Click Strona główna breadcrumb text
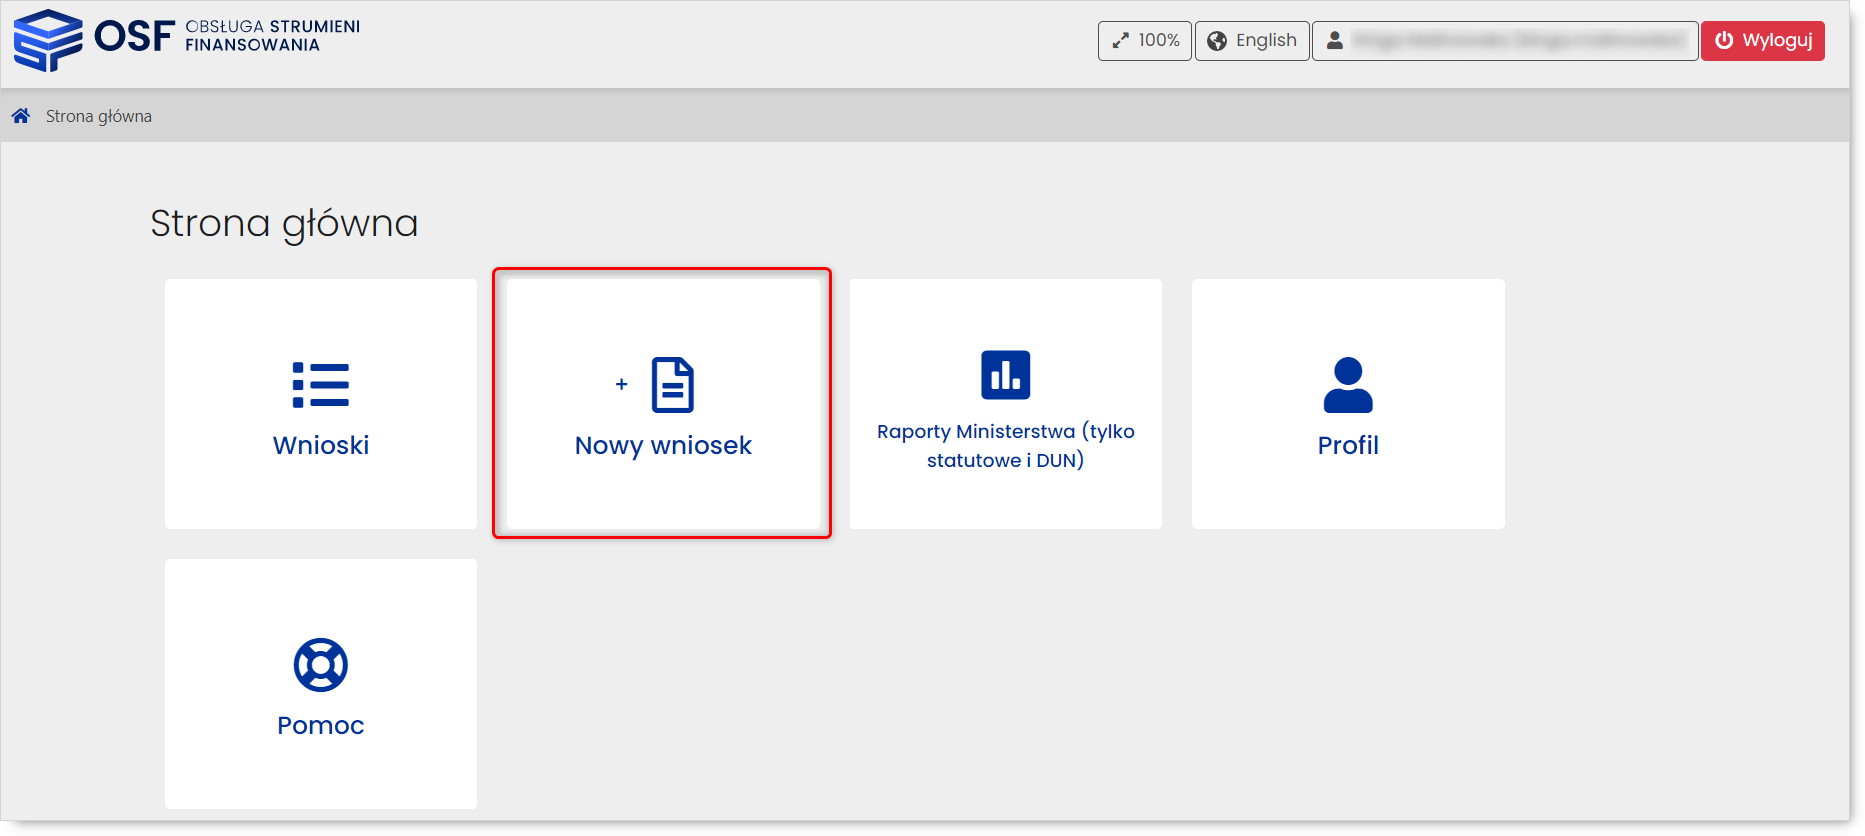1865x836 pixels. (99, 116)
